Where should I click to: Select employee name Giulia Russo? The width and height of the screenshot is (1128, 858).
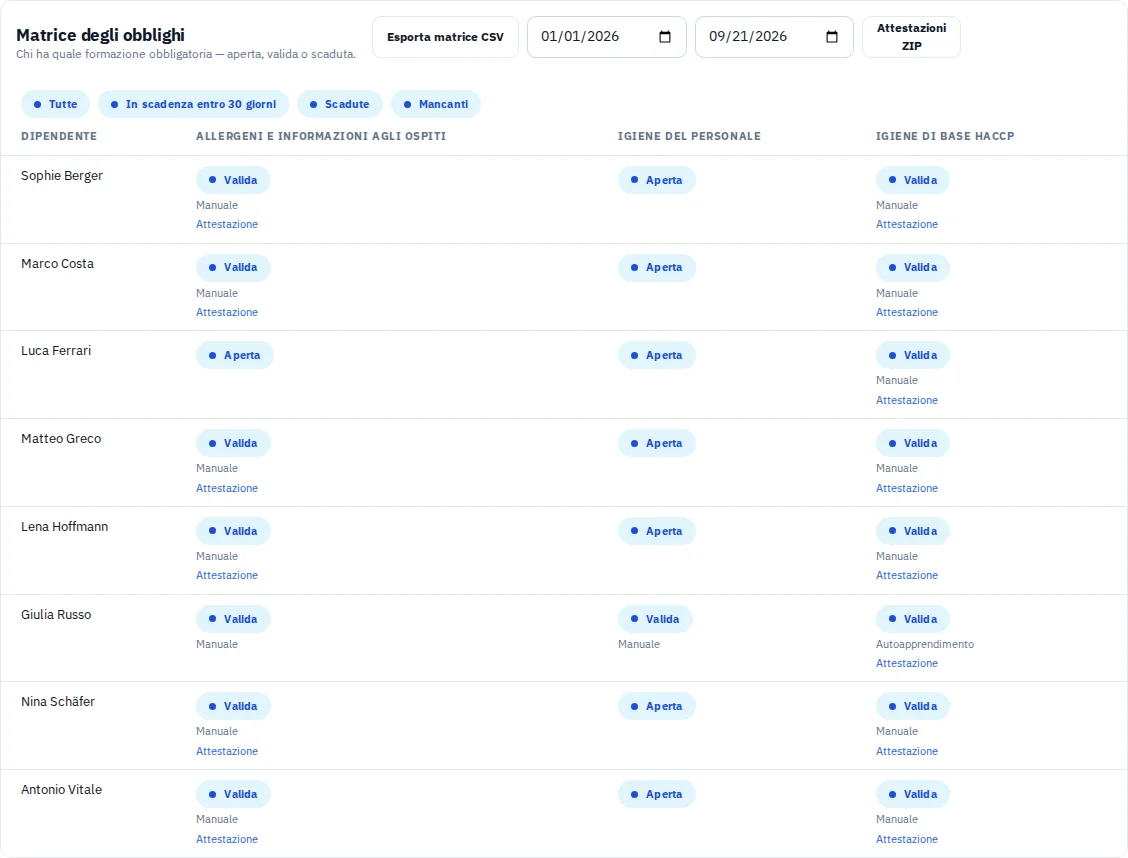pyautogui.click(x=56, y=614)
